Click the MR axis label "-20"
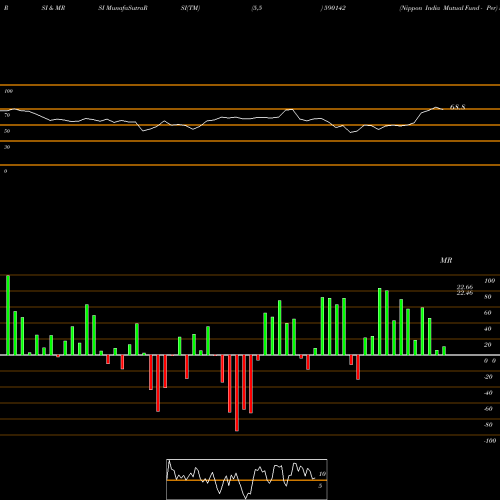Viewport: 500px width, 500px height. click(x=488, y=377)
